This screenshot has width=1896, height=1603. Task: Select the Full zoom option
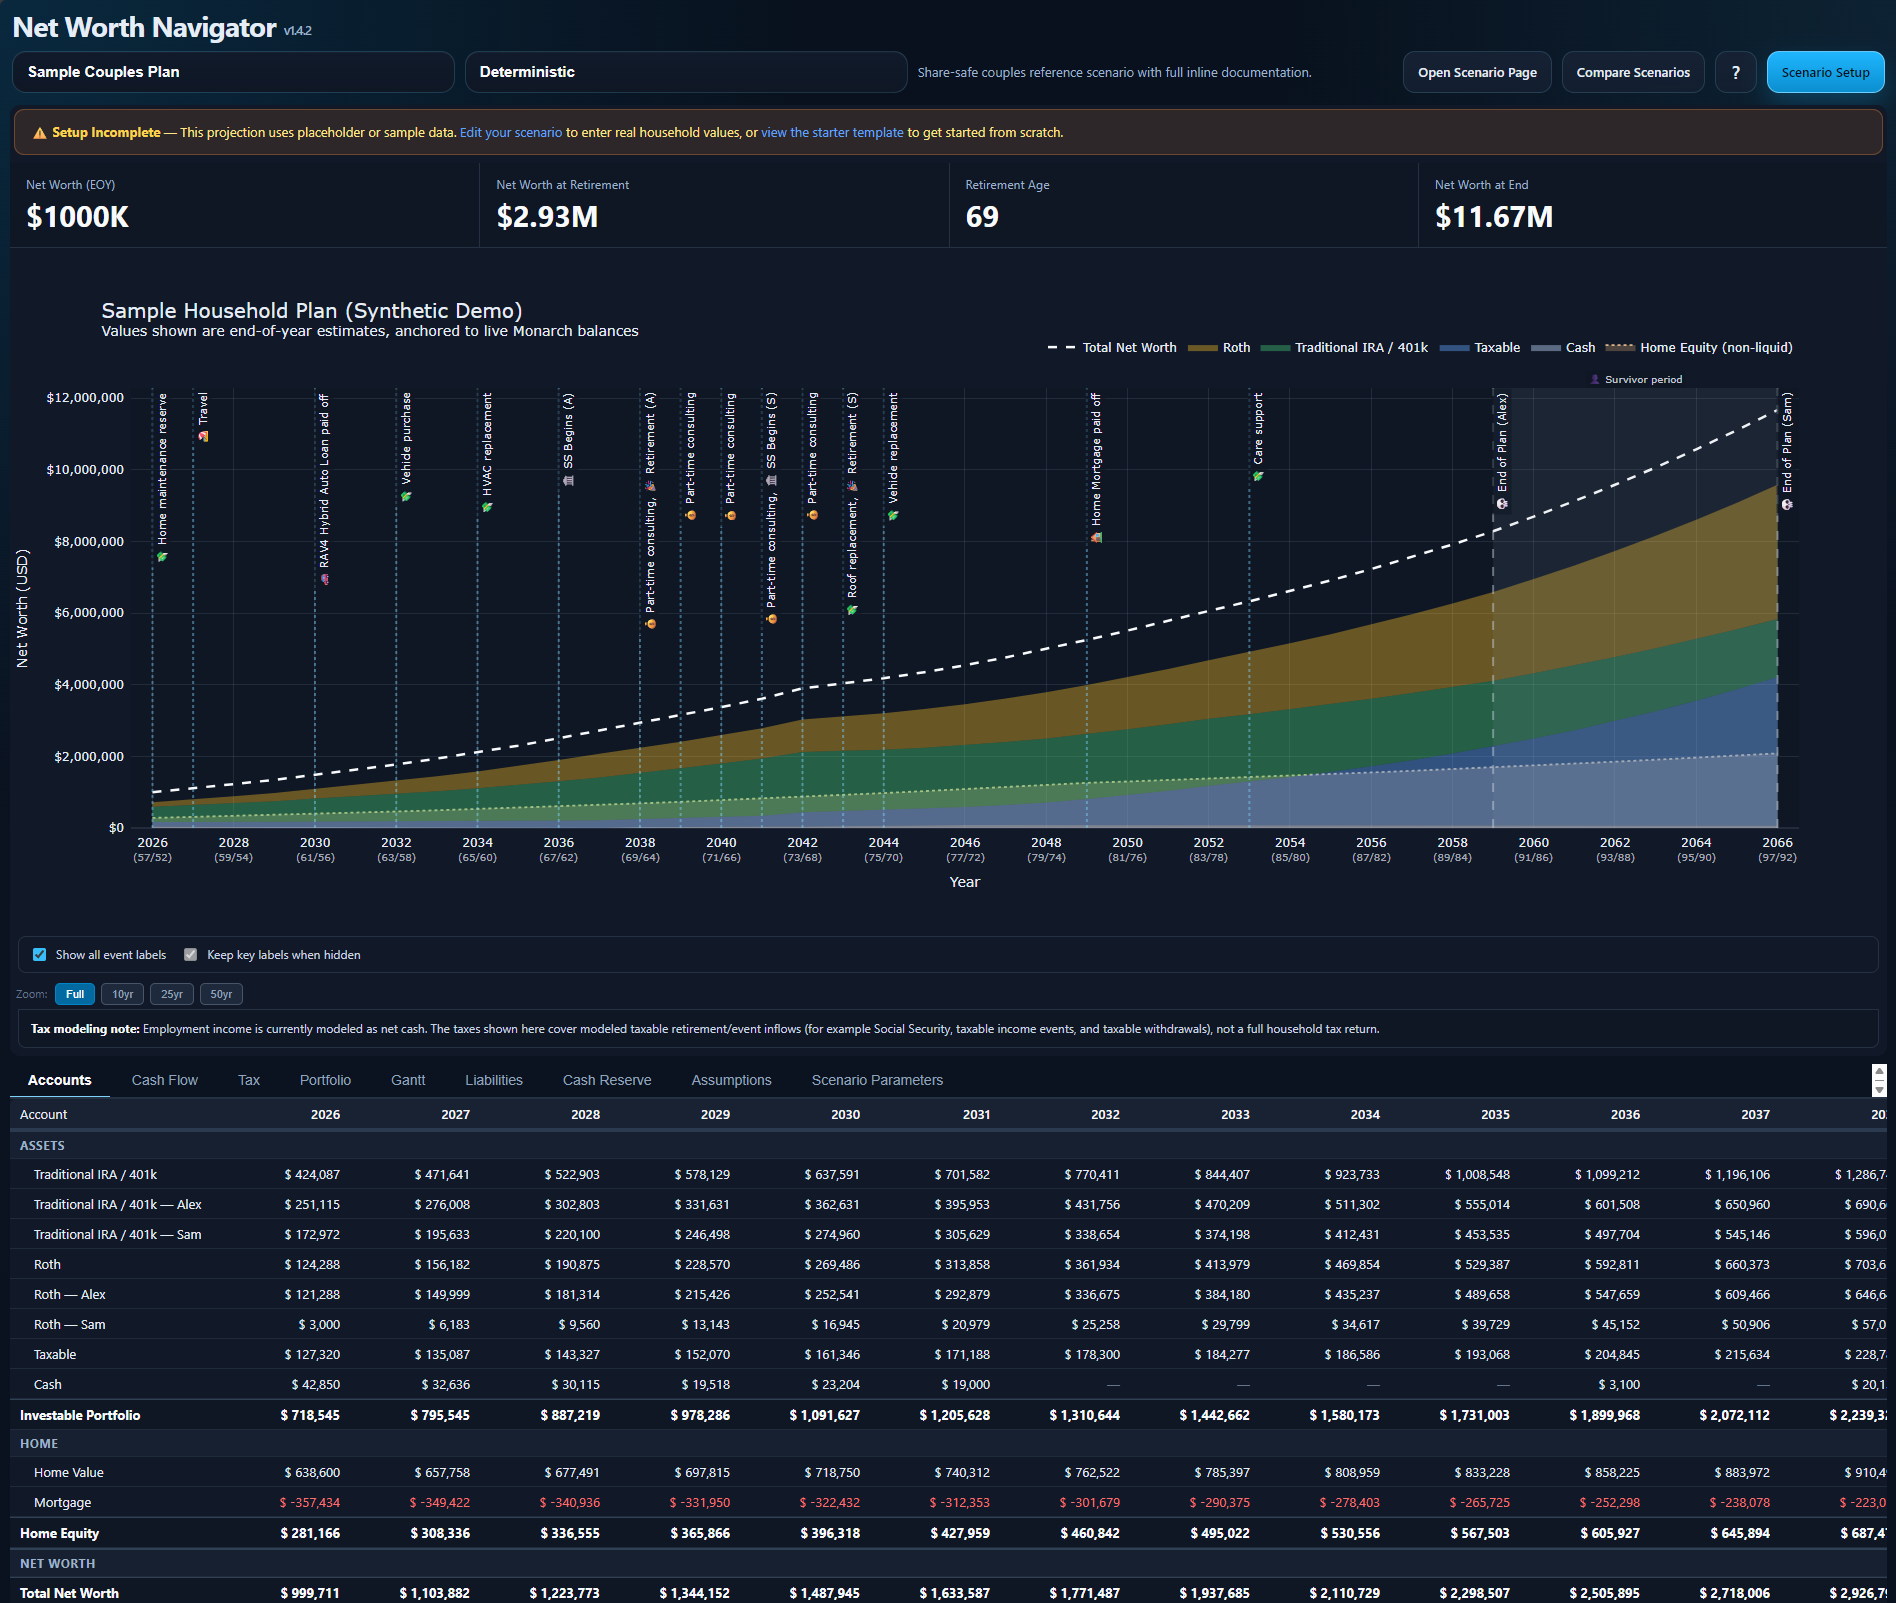(75, 994)
